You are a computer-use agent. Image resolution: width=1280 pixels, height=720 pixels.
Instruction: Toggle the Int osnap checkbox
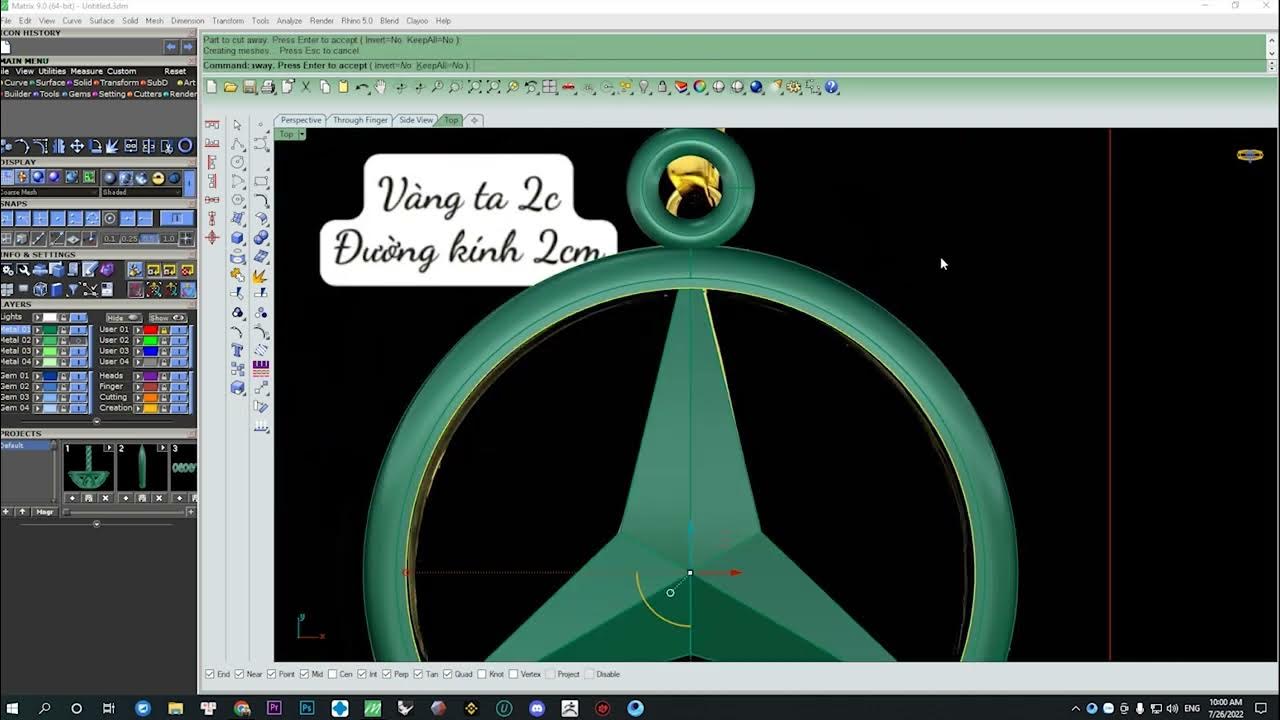click(x=362, y=674)
